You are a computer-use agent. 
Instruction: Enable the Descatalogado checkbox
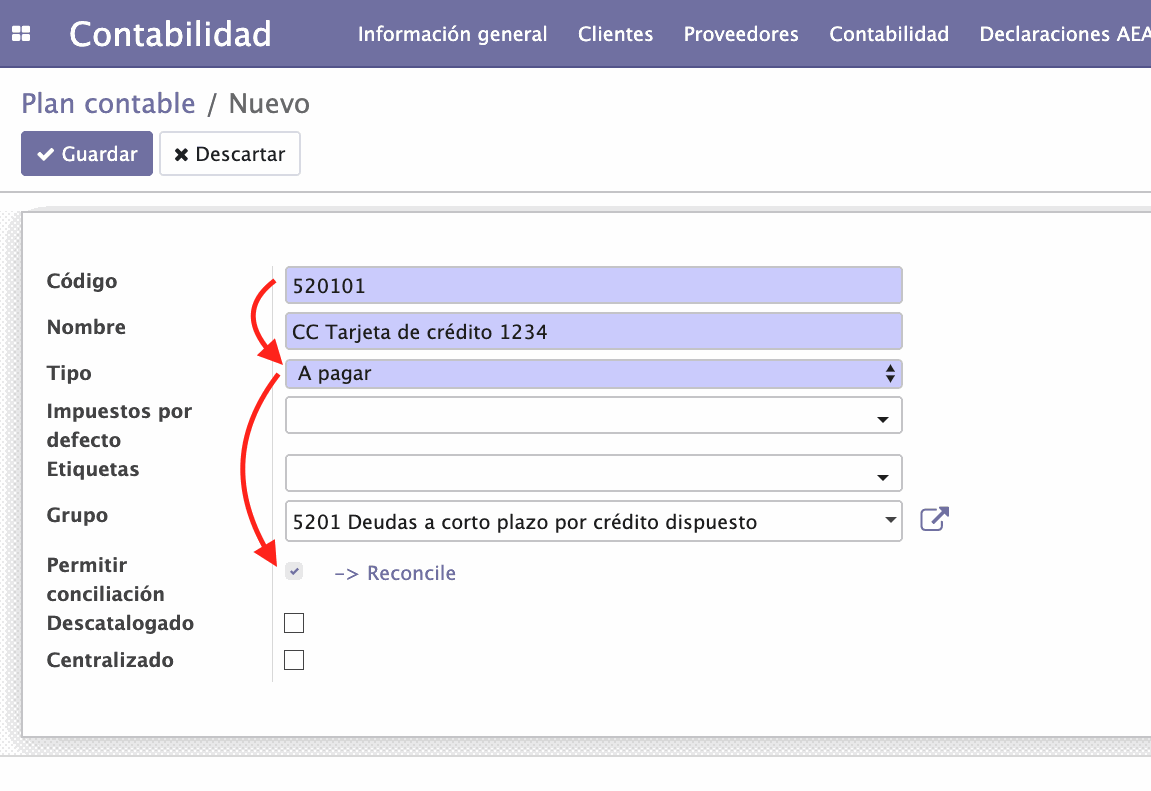pos(294,623)
